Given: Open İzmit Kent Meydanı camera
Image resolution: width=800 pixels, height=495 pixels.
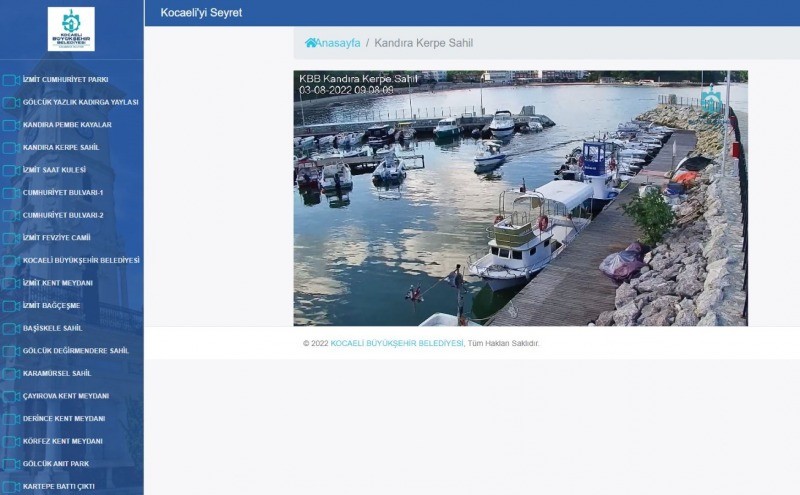Looking at the screenshot, I should point(58,283).
